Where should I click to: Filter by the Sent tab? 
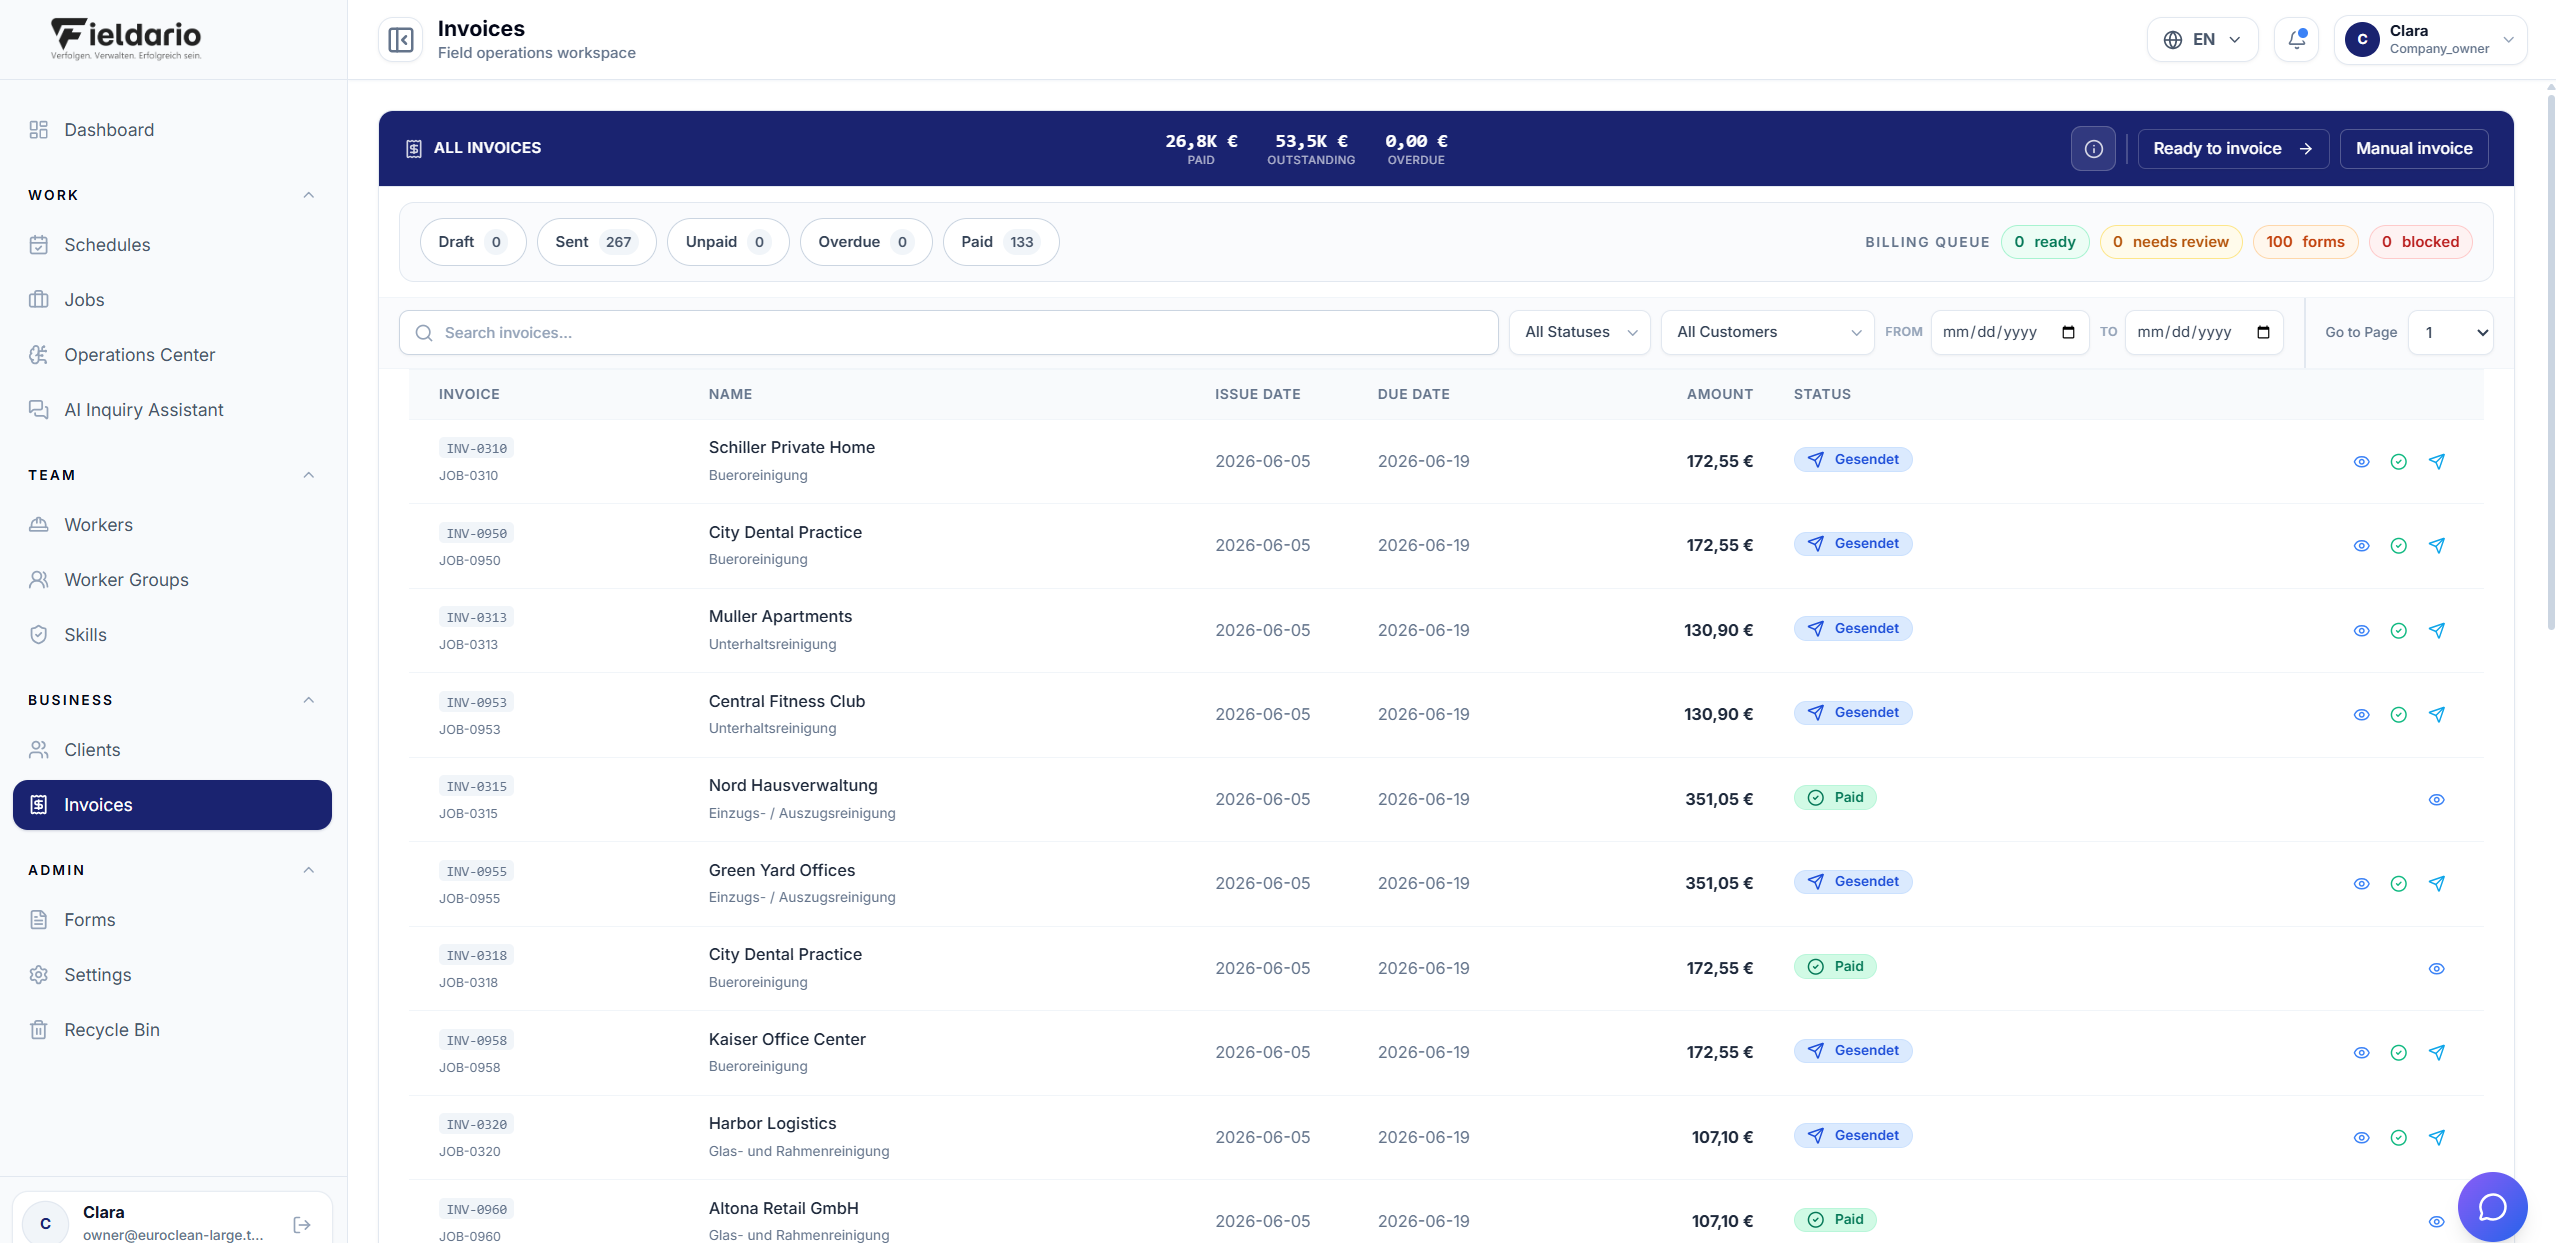coord(596,242)
